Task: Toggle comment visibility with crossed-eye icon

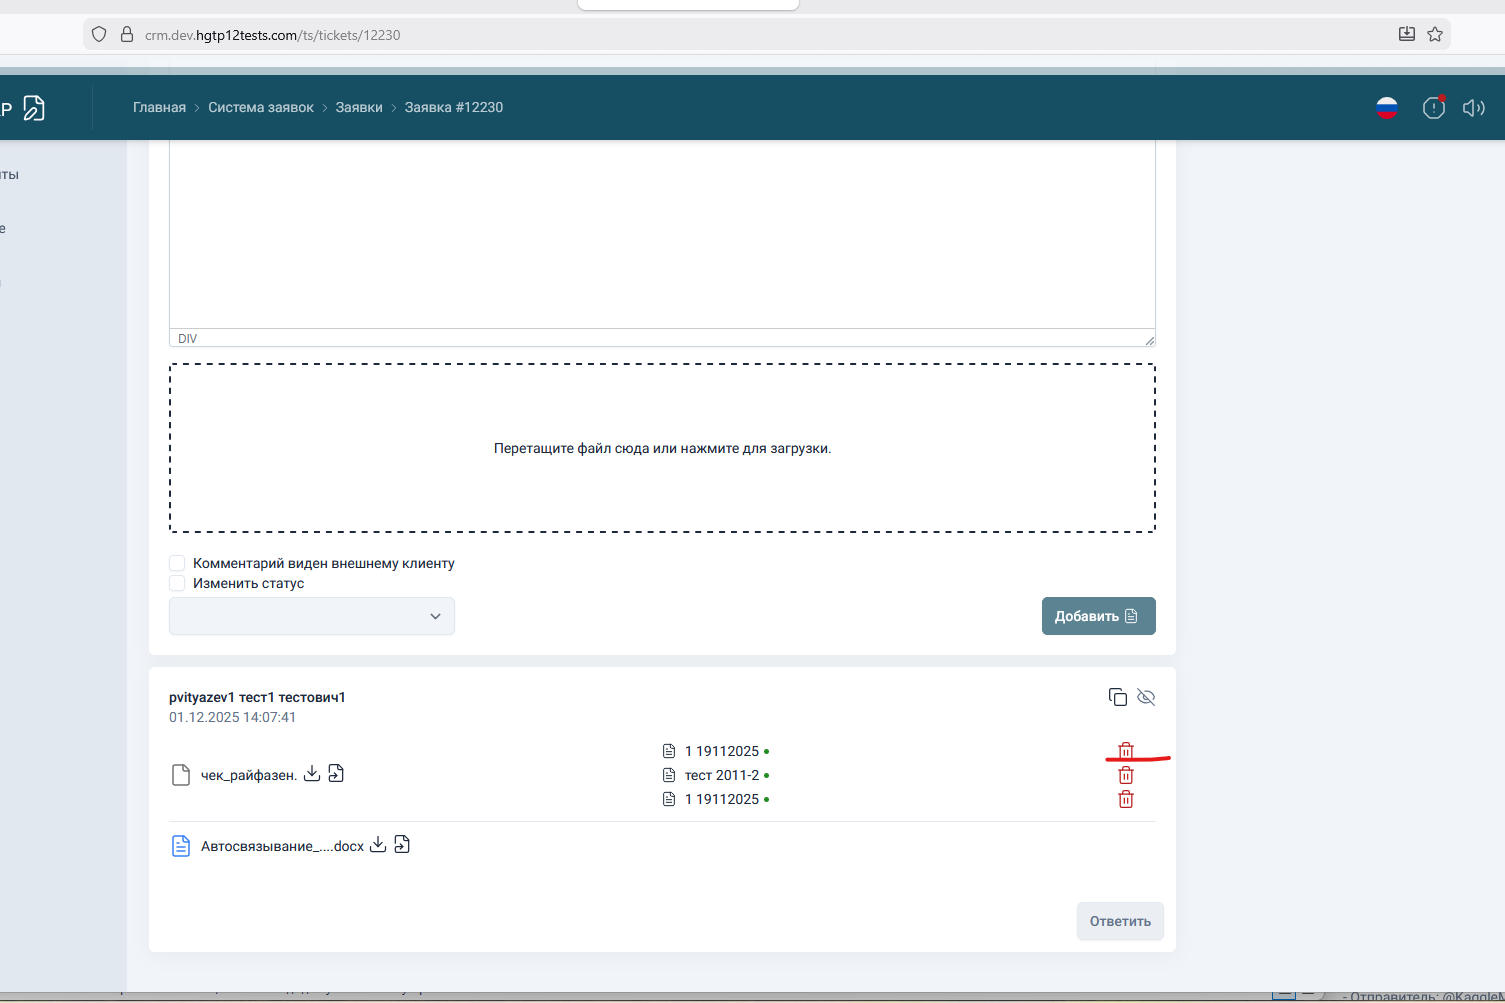Action: click(x=1146, y=697)
